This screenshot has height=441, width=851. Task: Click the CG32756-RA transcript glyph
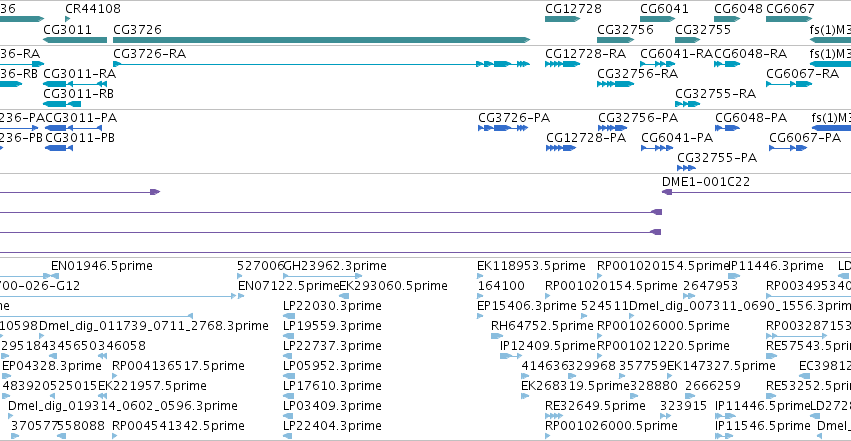[x=615, y=84]
